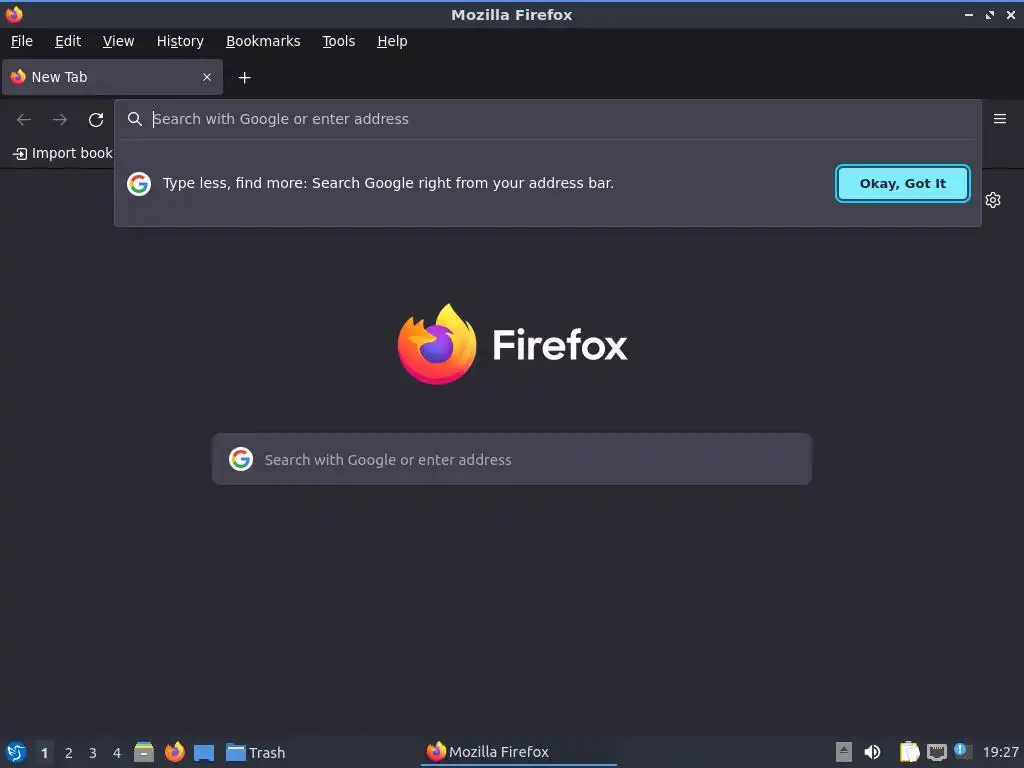Click Mozilla Firefox taskbar window button

[519, 752]
